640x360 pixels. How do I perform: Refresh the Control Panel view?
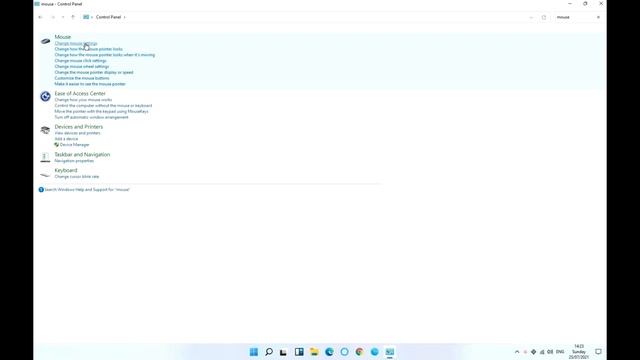pos(544,17)
